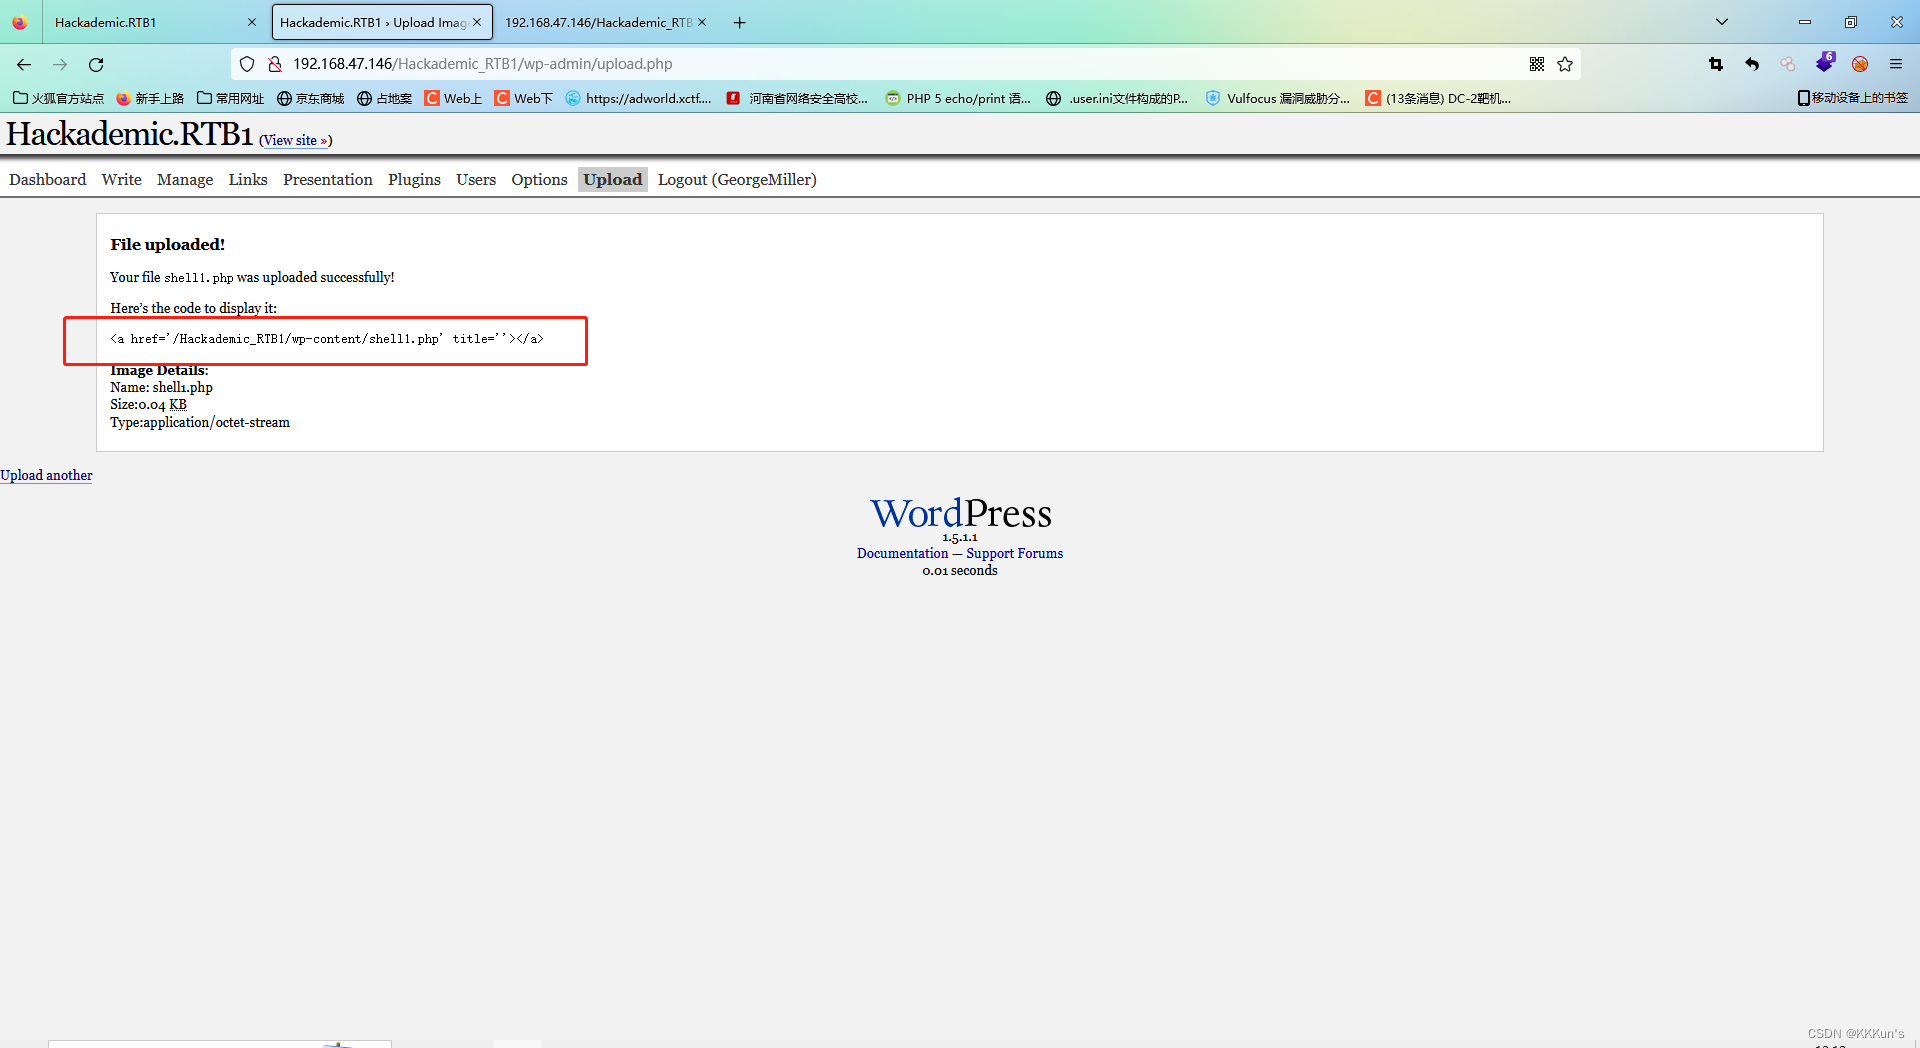1920x1048 pixels.
Task: Open the 河南省网络安全高校 bookmark
Action: 797,98
